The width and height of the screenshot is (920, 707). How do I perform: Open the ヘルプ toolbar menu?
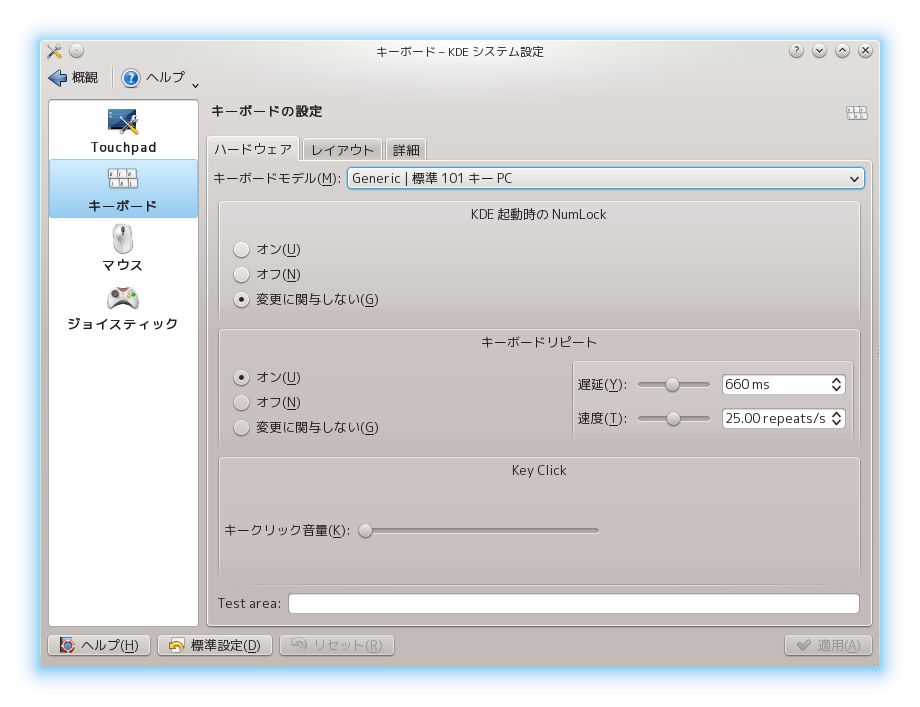[x=154, y=77]
